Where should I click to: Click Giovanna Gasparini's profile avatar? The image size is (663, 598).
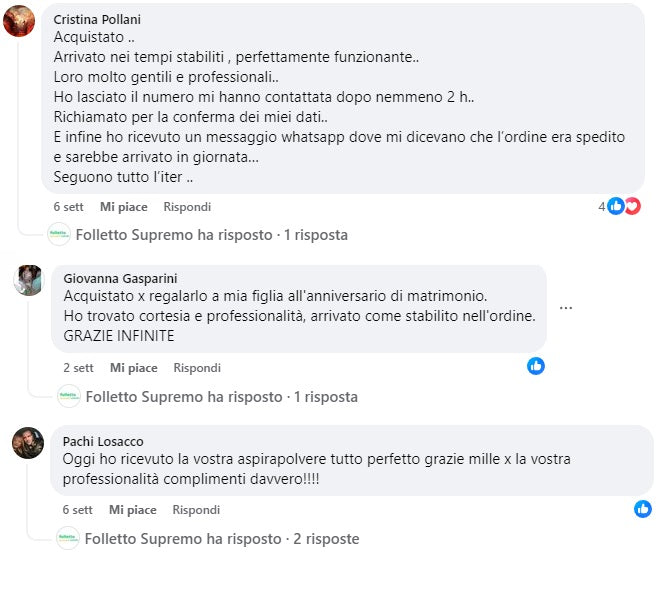coord(28,281)
